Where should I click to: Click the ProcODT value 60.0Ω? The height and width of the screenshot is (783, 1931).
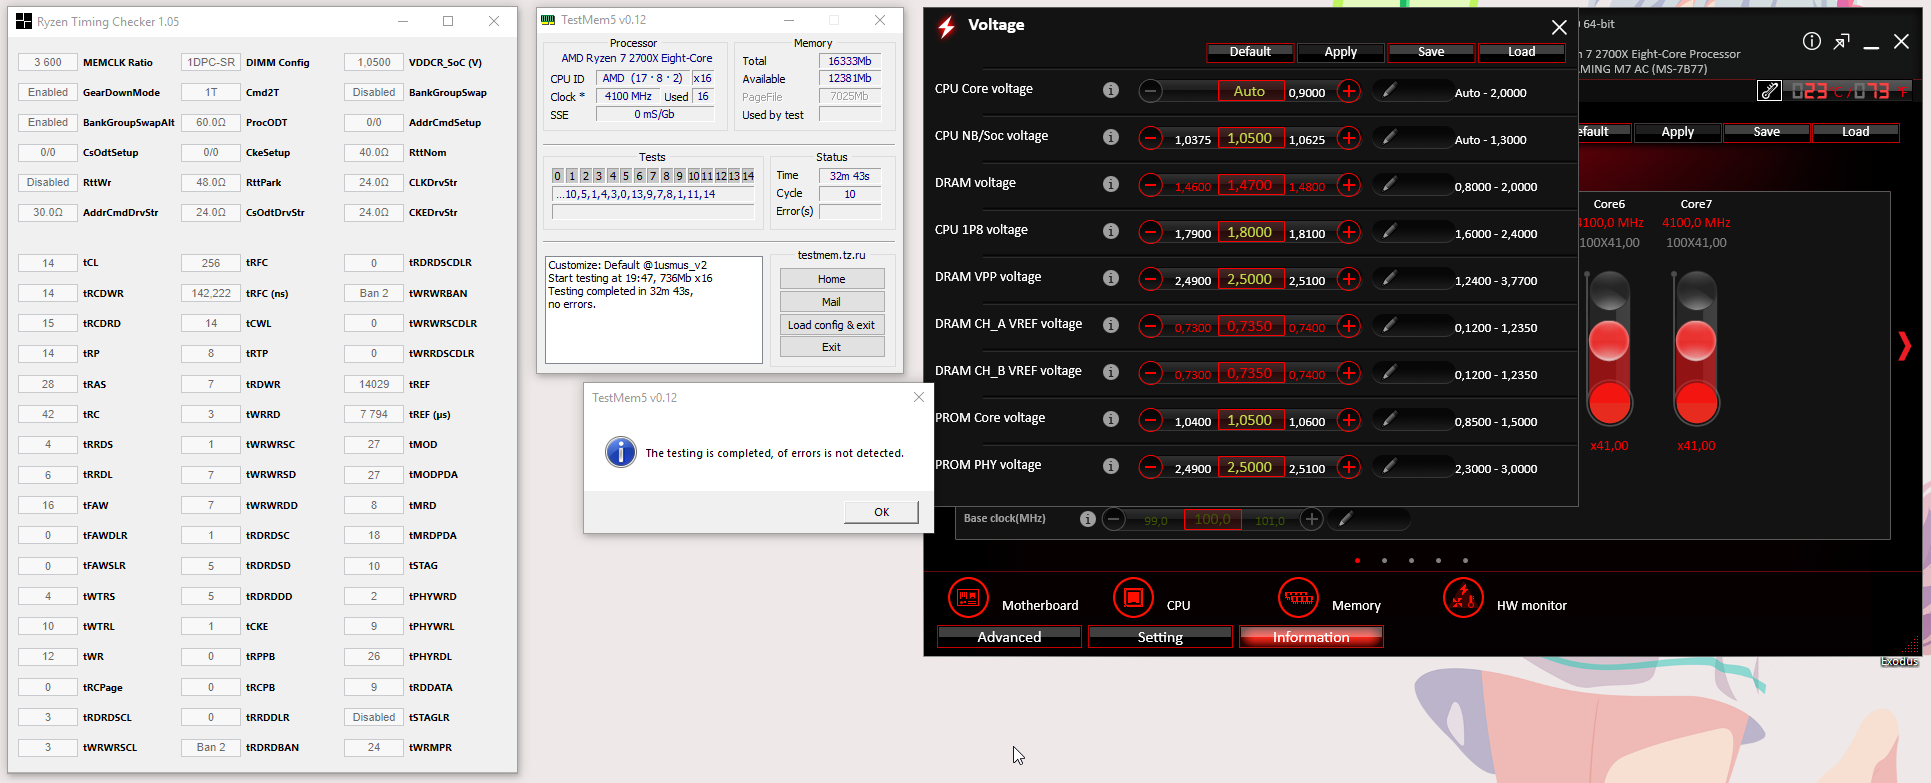click(211, 122)
